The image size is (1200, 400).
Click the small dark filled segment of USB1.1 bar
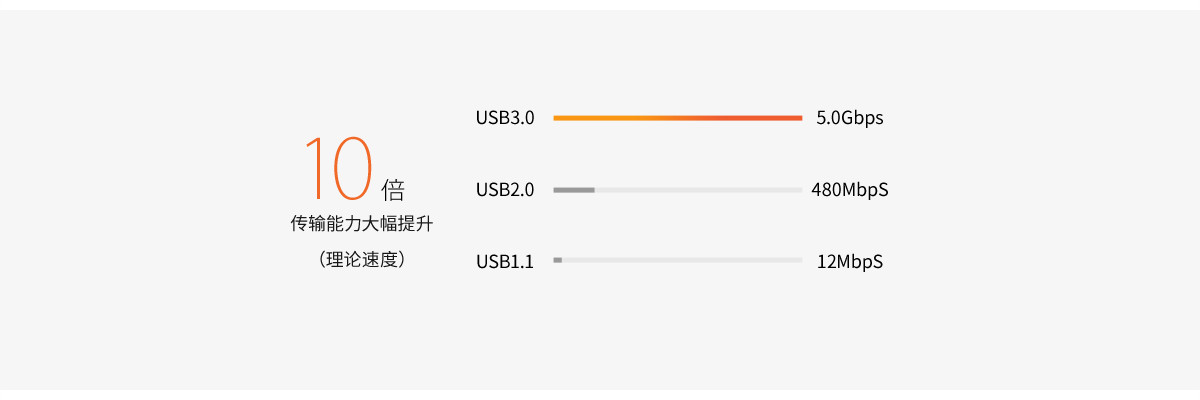(x=558, y=260)
